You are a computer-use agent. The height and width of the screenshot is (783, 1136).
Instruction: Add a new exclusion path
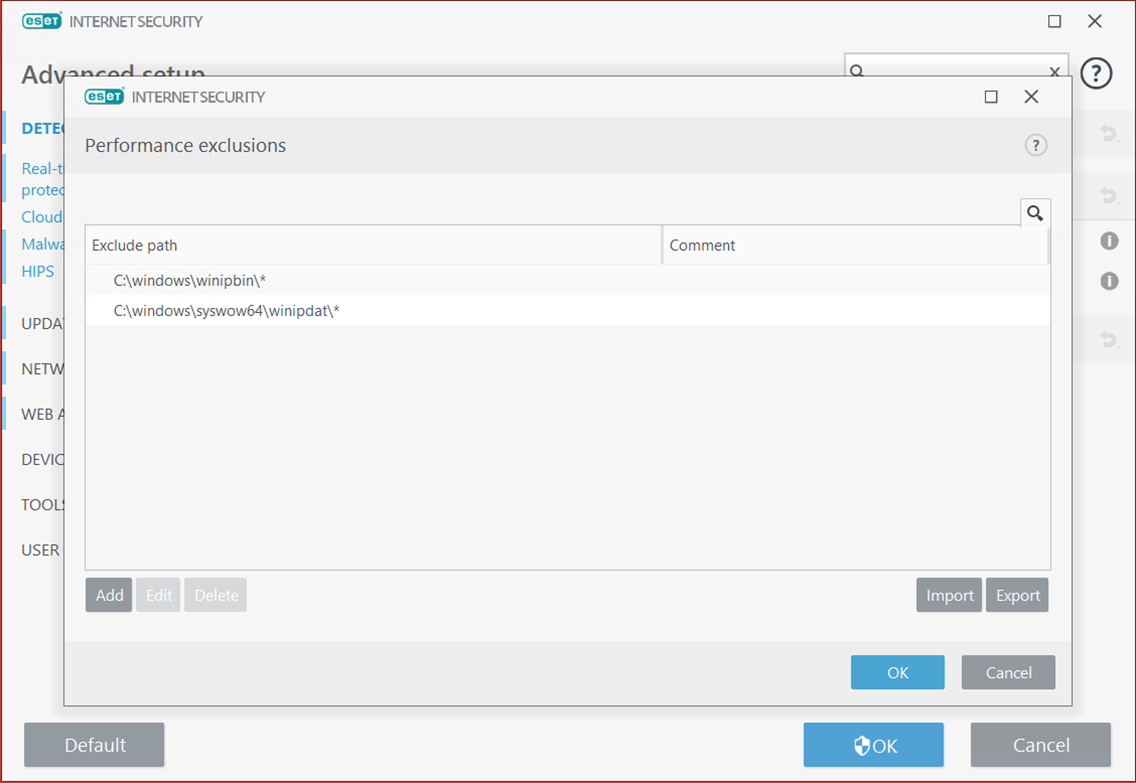pos(109,595)
